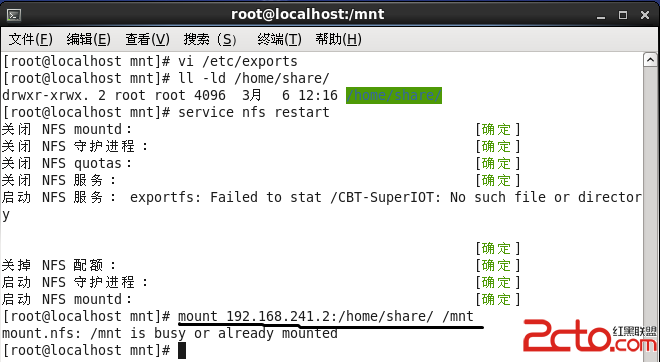Screen dimensions: 660x362
Task: Click the 'service nfs restart' command
Action: 253,112
